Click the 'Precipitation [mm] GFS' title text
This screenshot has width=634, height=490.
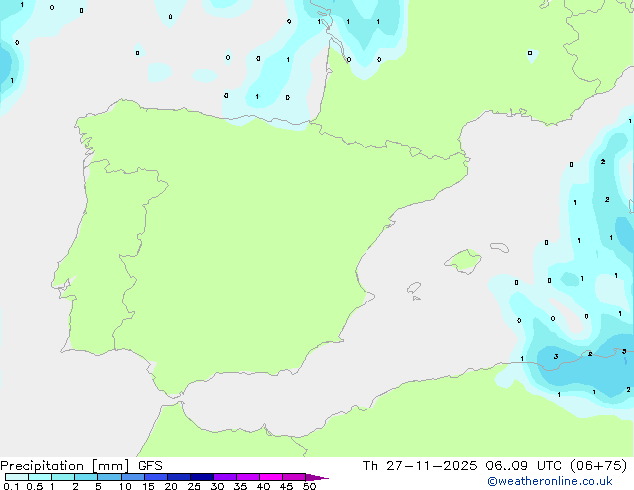tap(81, 466)
